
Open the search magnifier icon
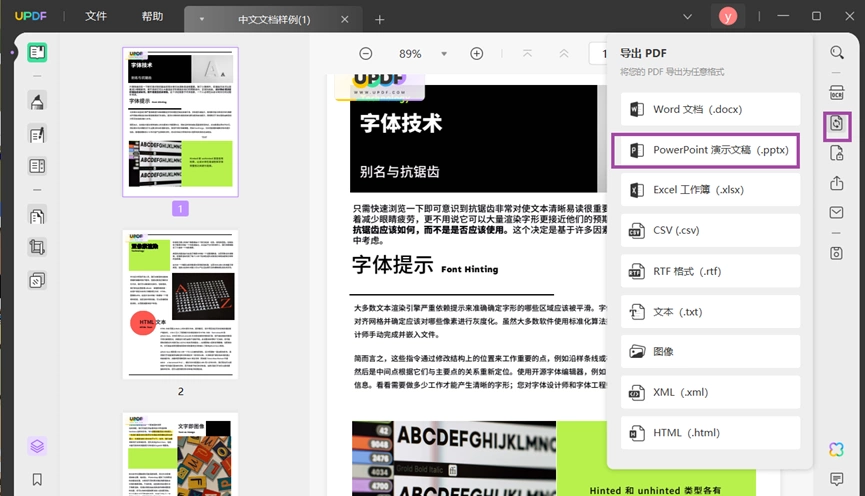[837, 52]
